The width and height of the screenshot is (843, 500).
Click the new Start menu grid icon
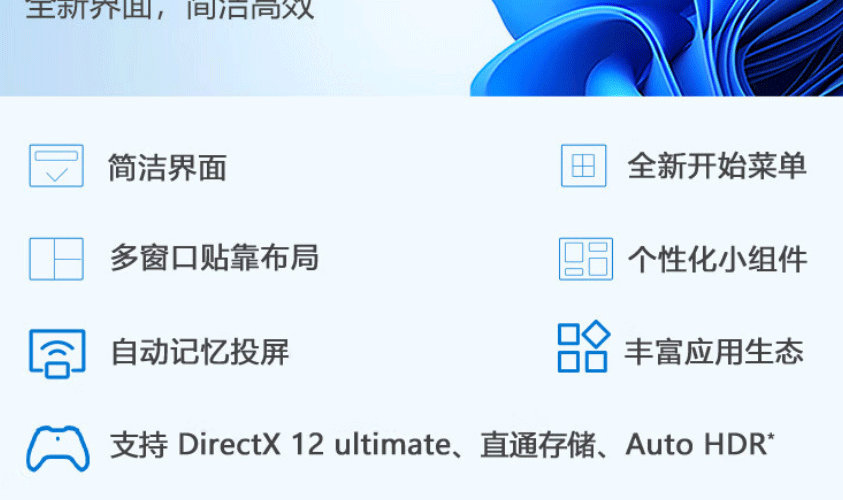pos(584,166)
